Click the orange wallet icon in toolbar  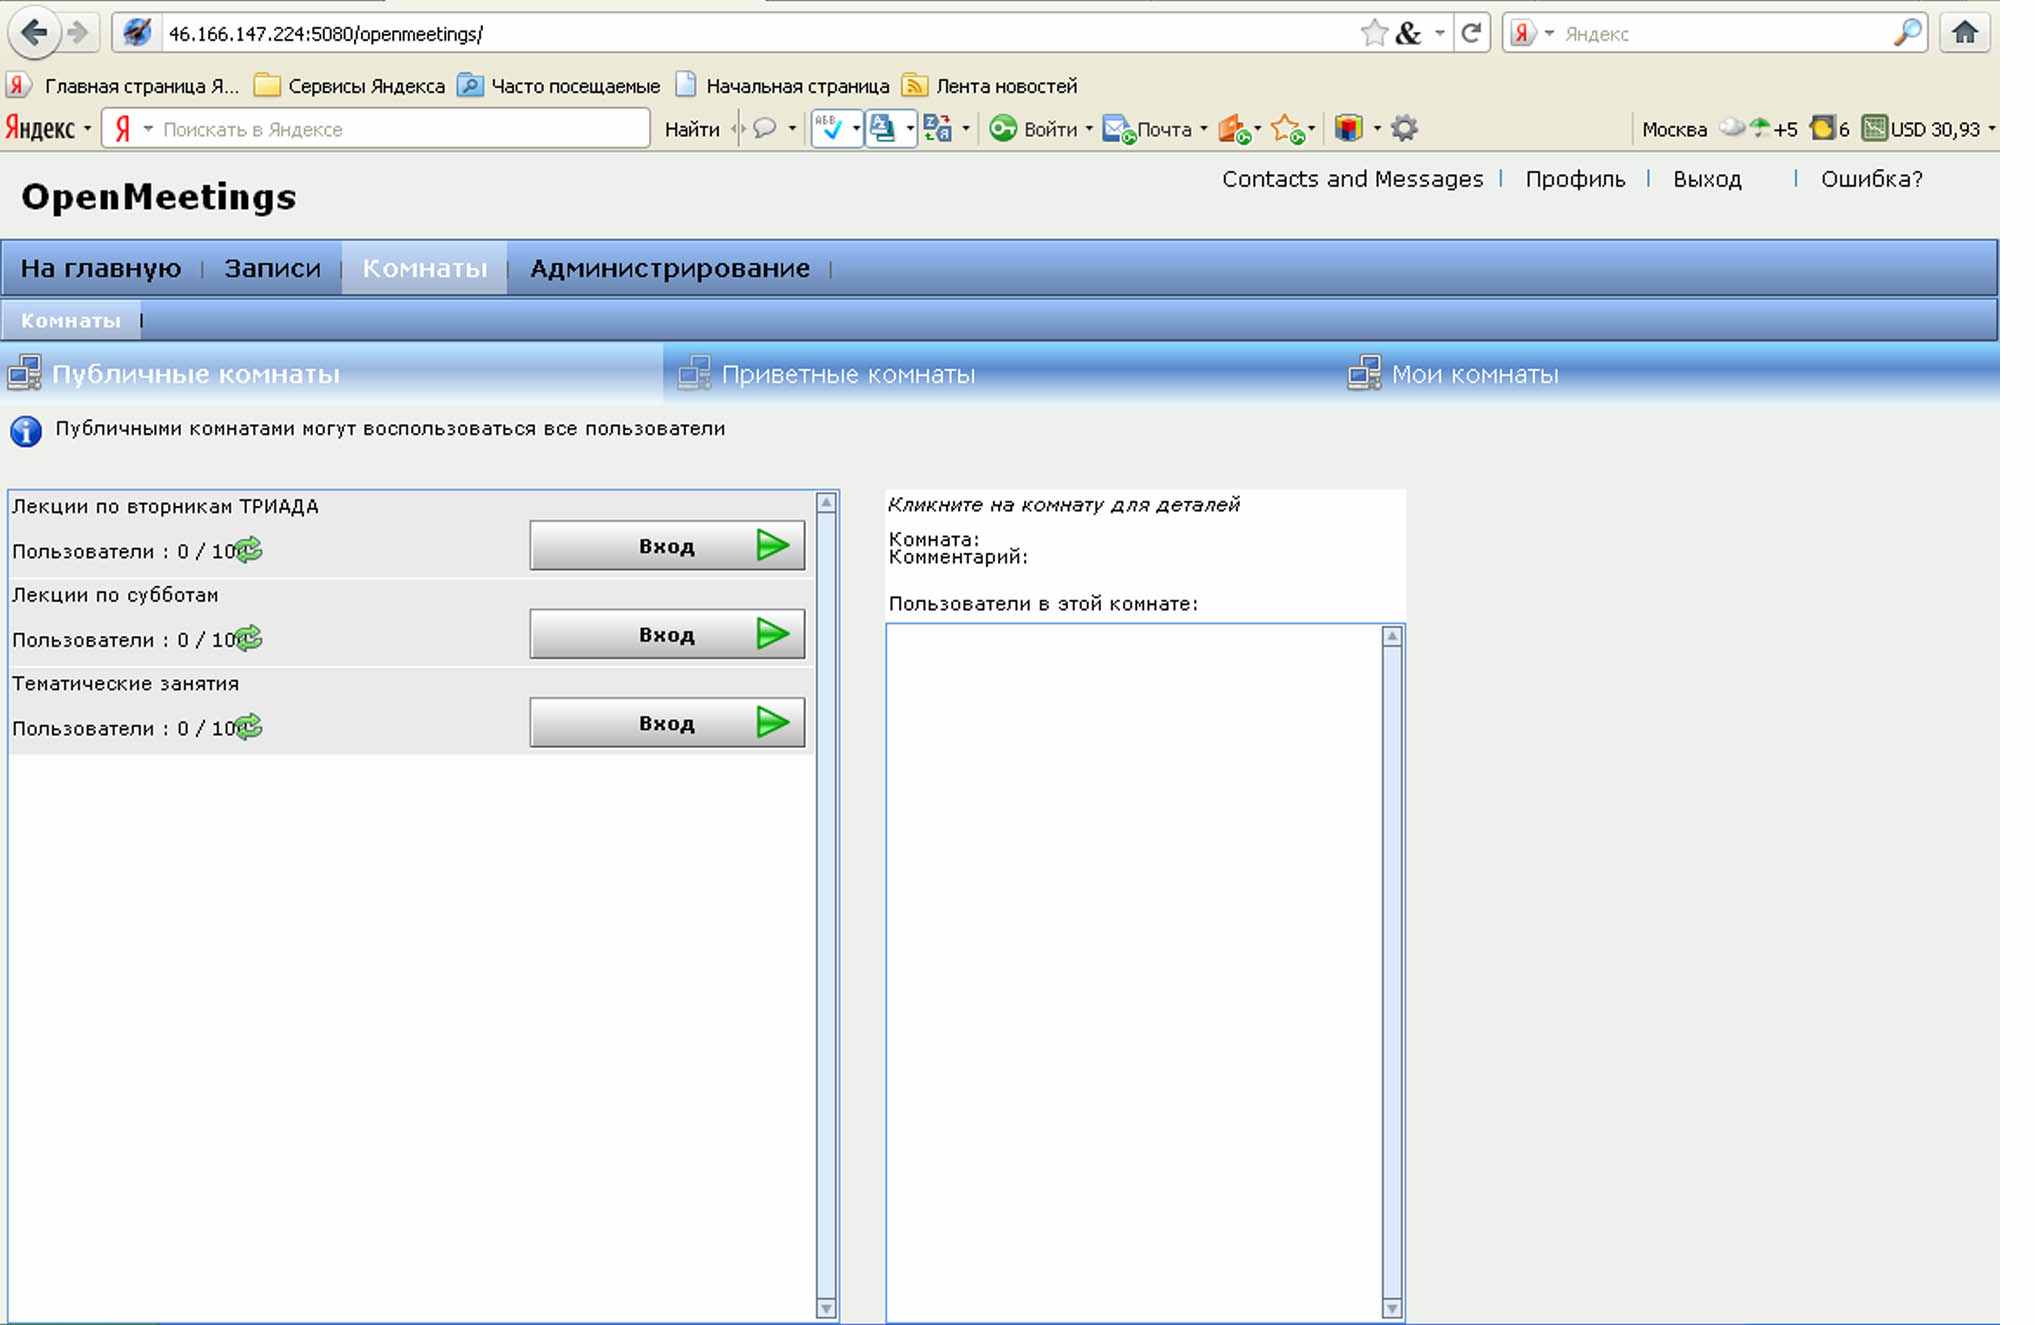coord(1233,129)
